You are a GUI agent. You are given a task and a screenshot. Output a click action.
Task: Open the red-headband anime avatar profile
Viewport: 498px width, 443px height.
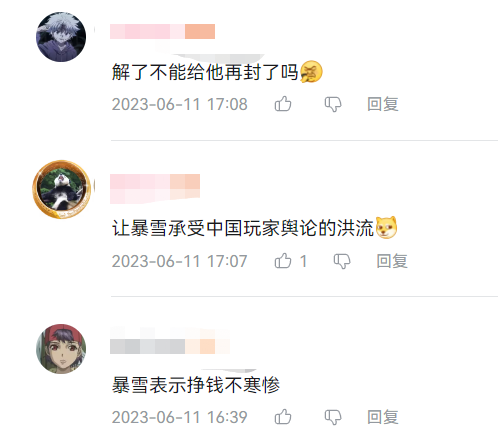point(61,349)
